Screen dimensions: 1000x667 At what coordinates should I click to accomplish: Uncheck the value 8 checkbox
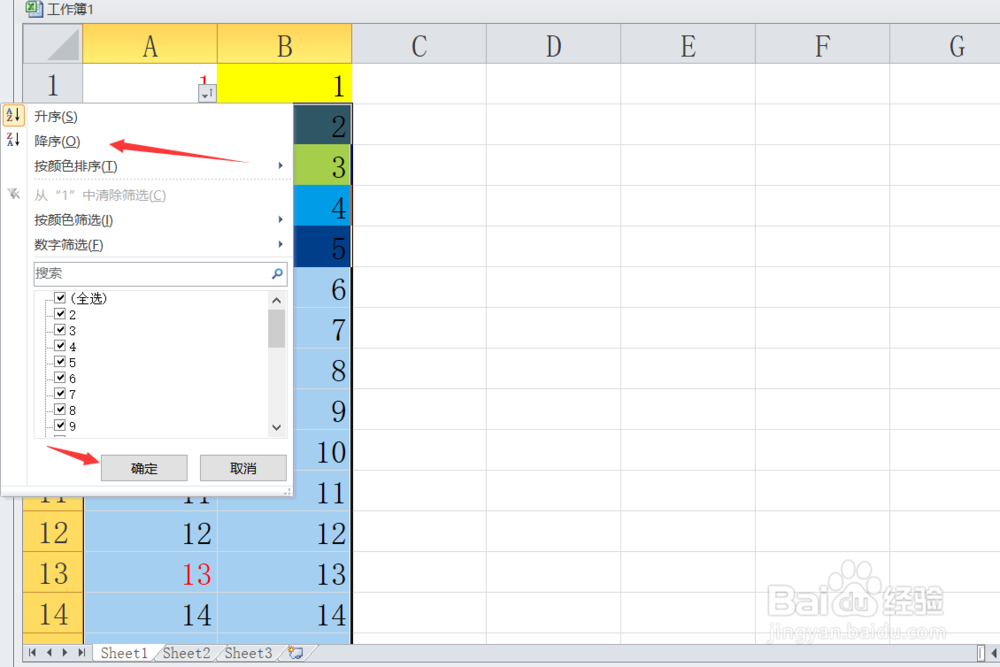60,409
